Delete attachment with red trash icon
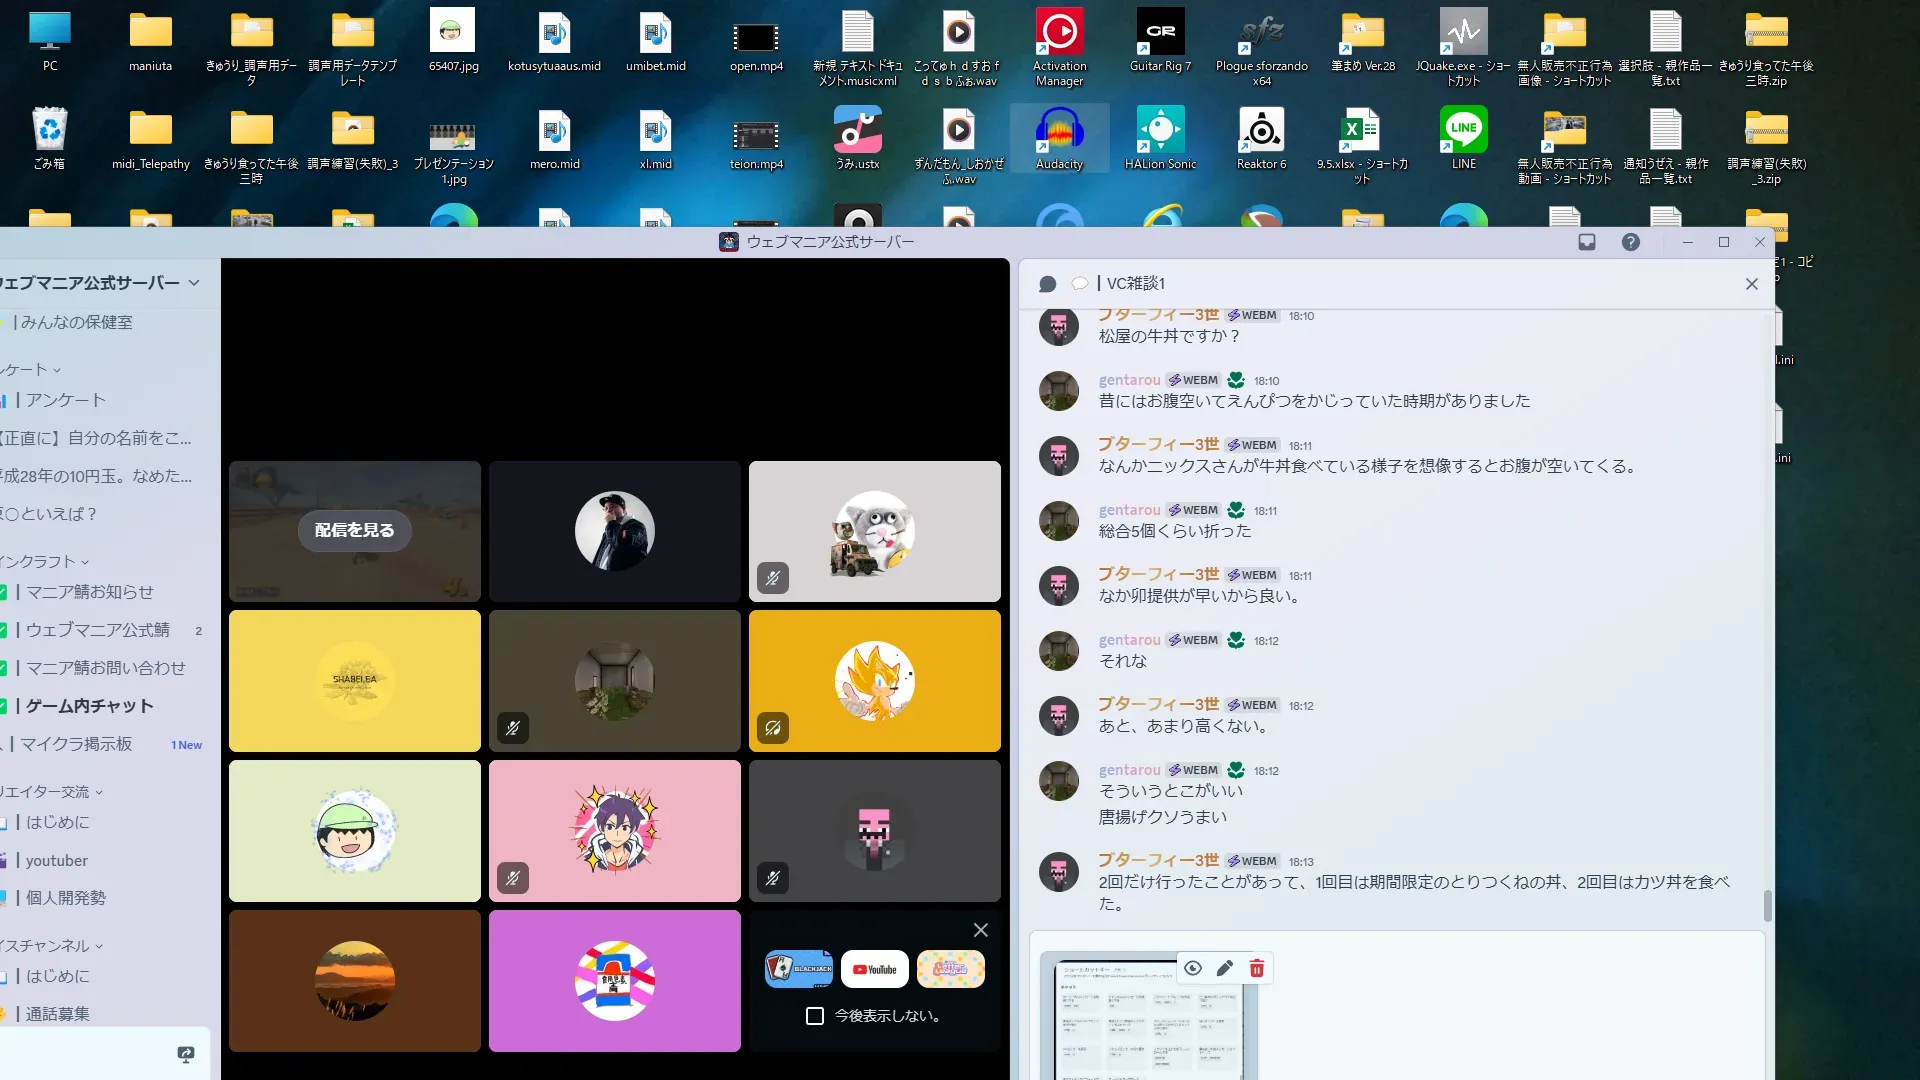1920x1080 pixels. click(1257, 968)
